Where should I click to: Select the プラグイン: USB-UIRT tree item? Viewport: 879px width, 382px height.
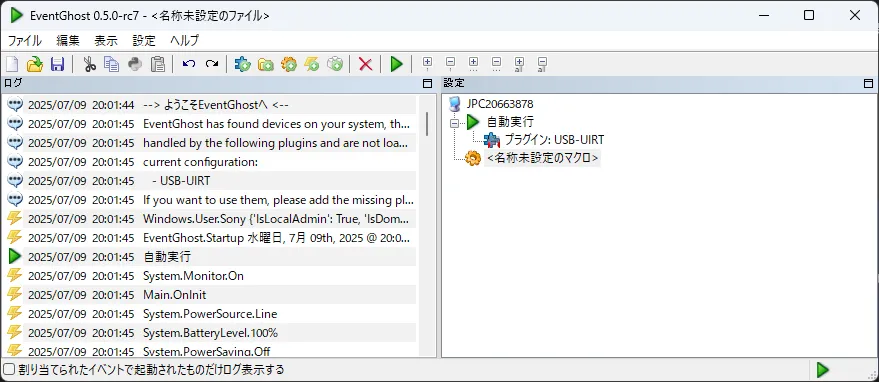(554, 140)
